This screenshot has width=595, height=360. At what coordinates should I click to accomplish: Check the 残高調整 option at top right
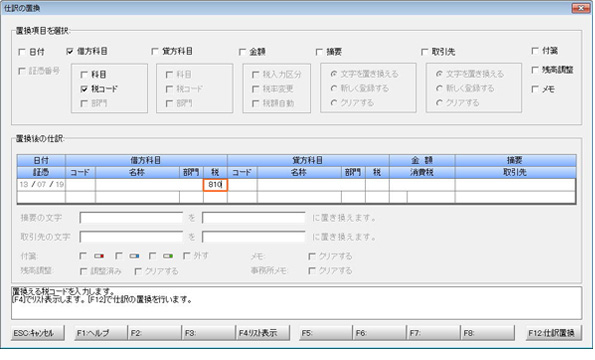pyautogui.click(x=535, y=70)
